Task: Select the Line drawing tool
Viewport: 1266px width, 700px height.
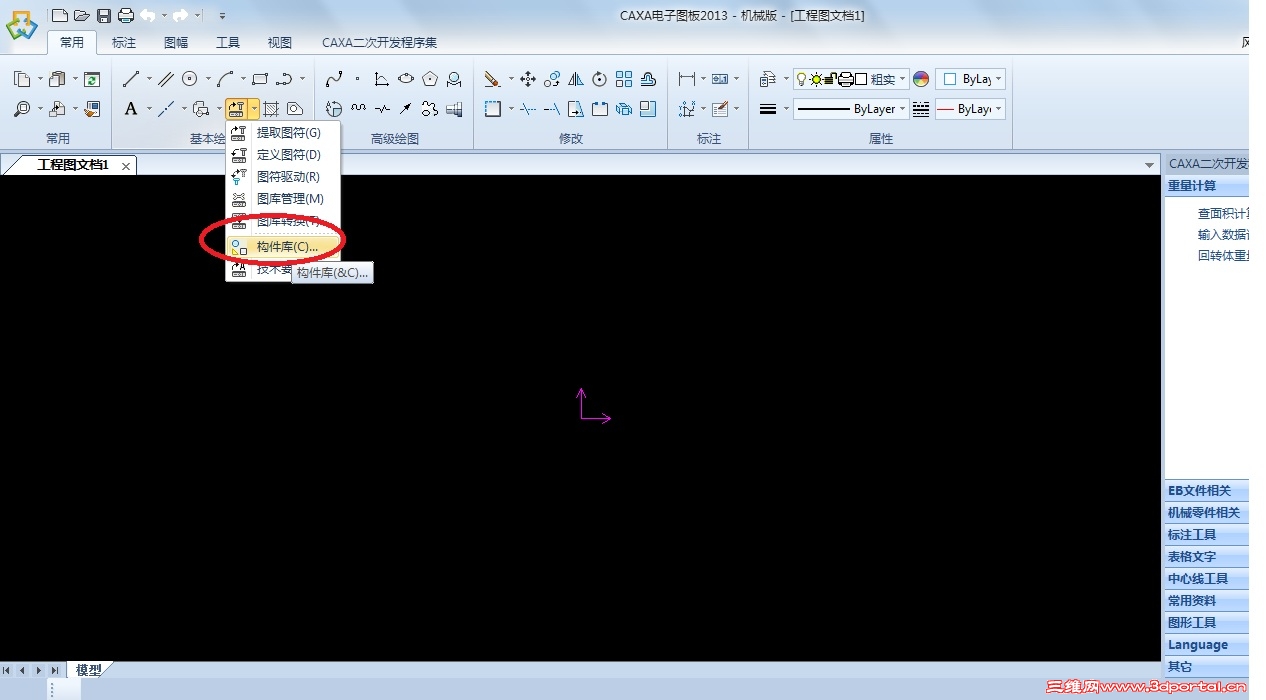Action: (x=131, y=79)
